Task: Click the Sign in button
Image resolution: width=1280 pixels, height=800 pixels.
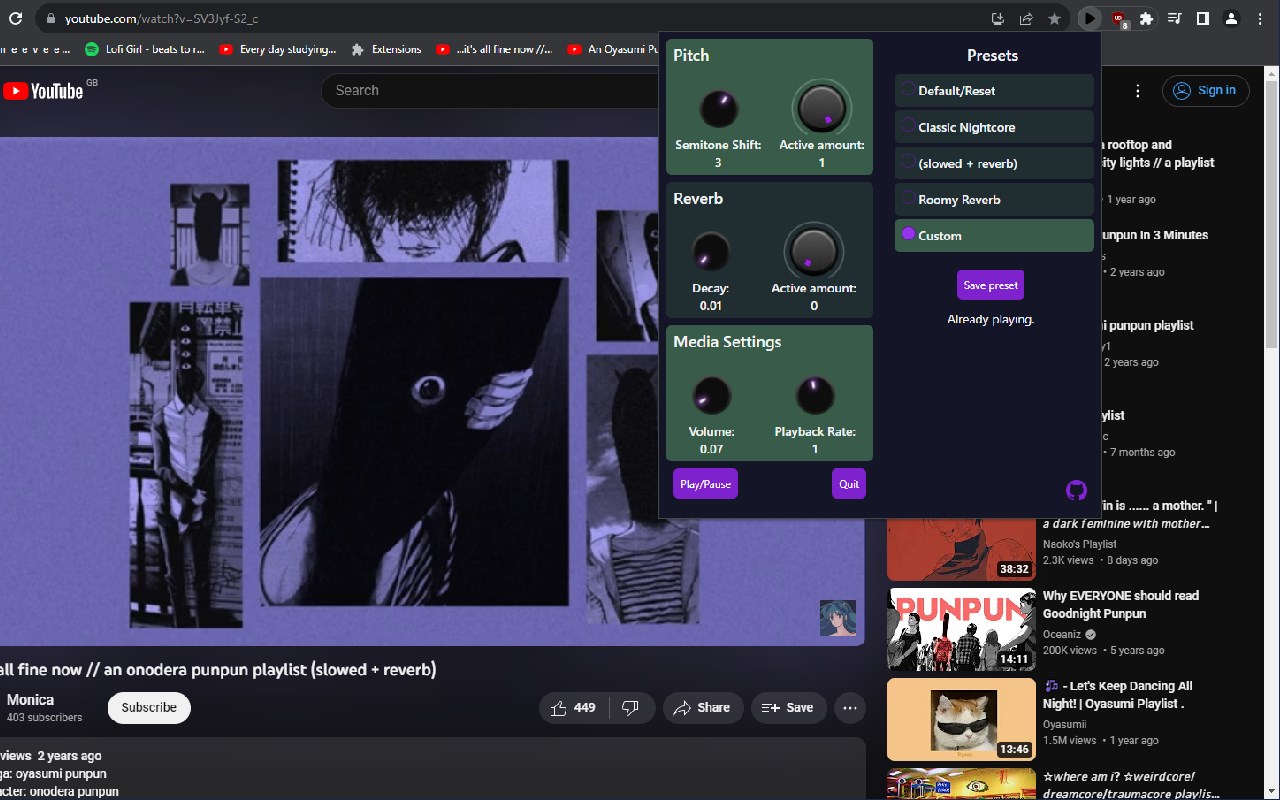Action: coord(1205,90)
